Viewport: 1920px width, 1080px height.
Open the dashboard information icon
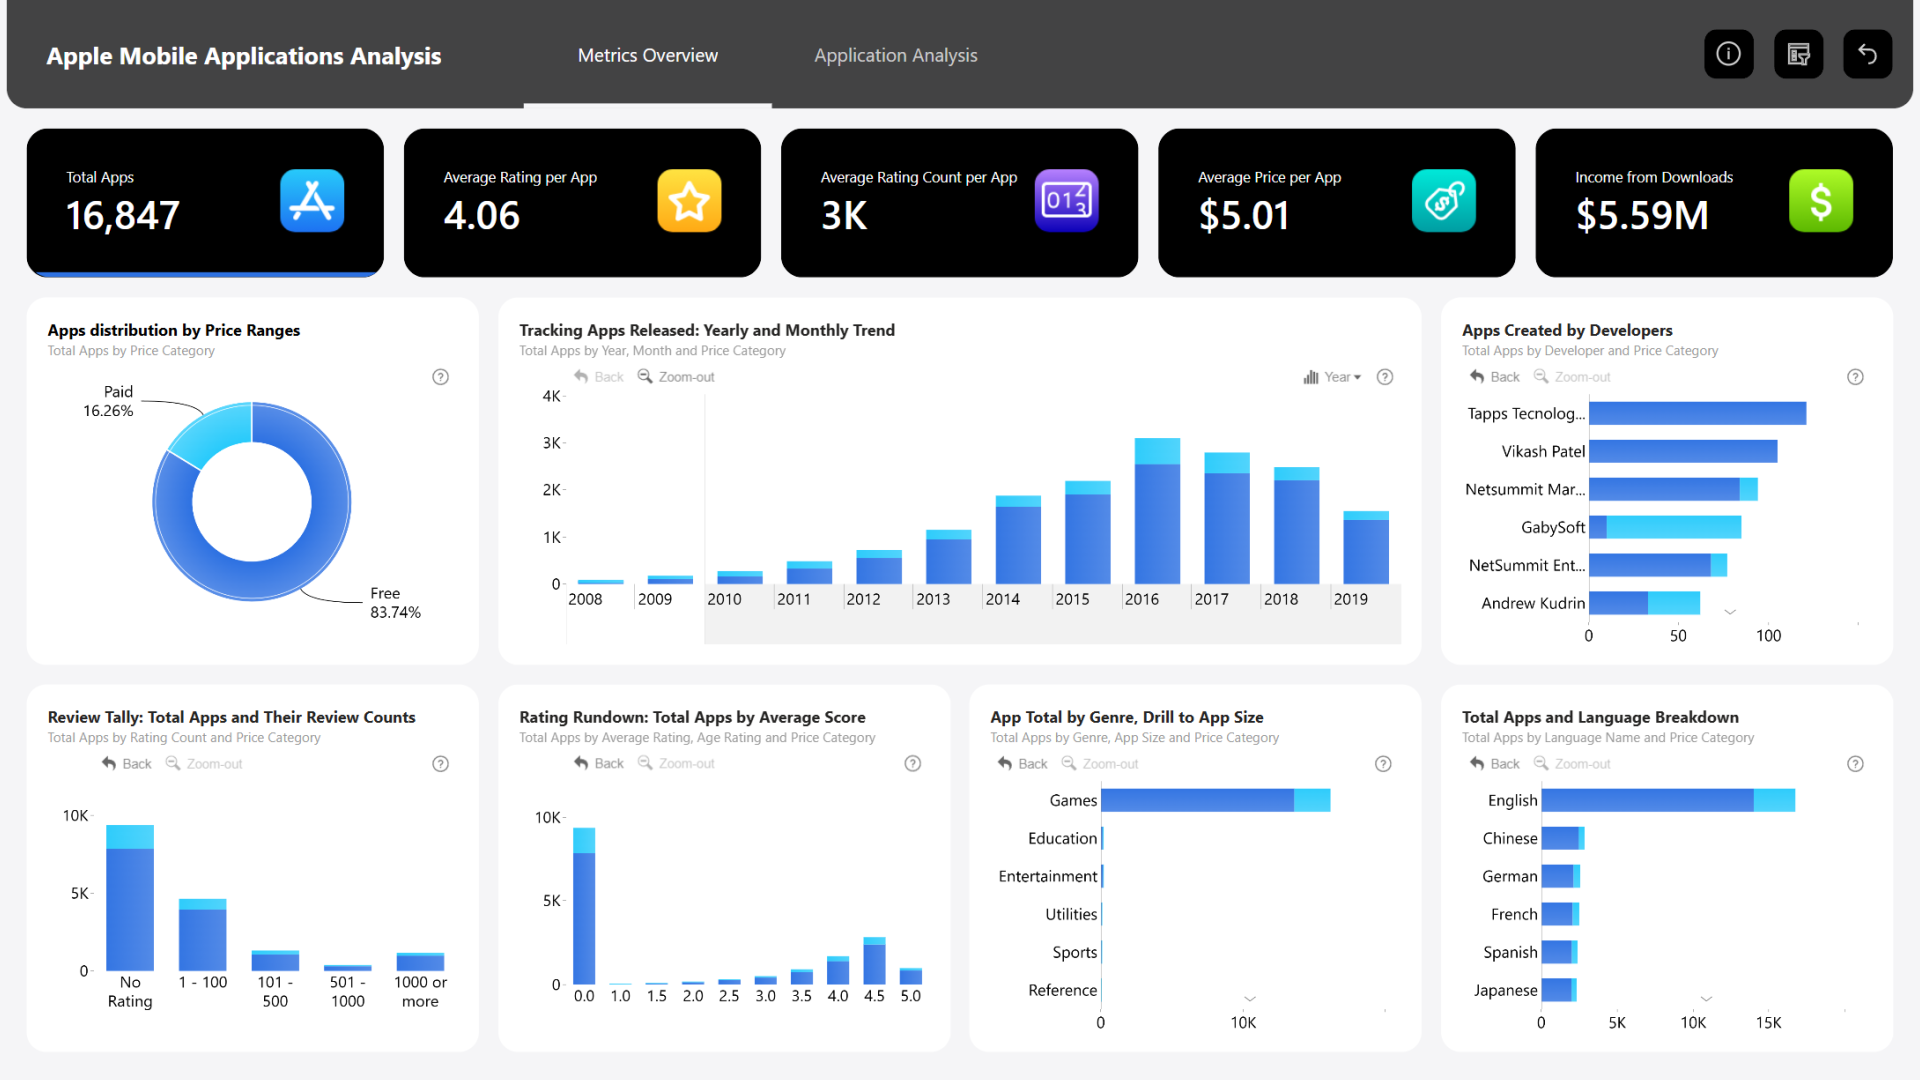pyautogui.click(x=1728, y=54)
